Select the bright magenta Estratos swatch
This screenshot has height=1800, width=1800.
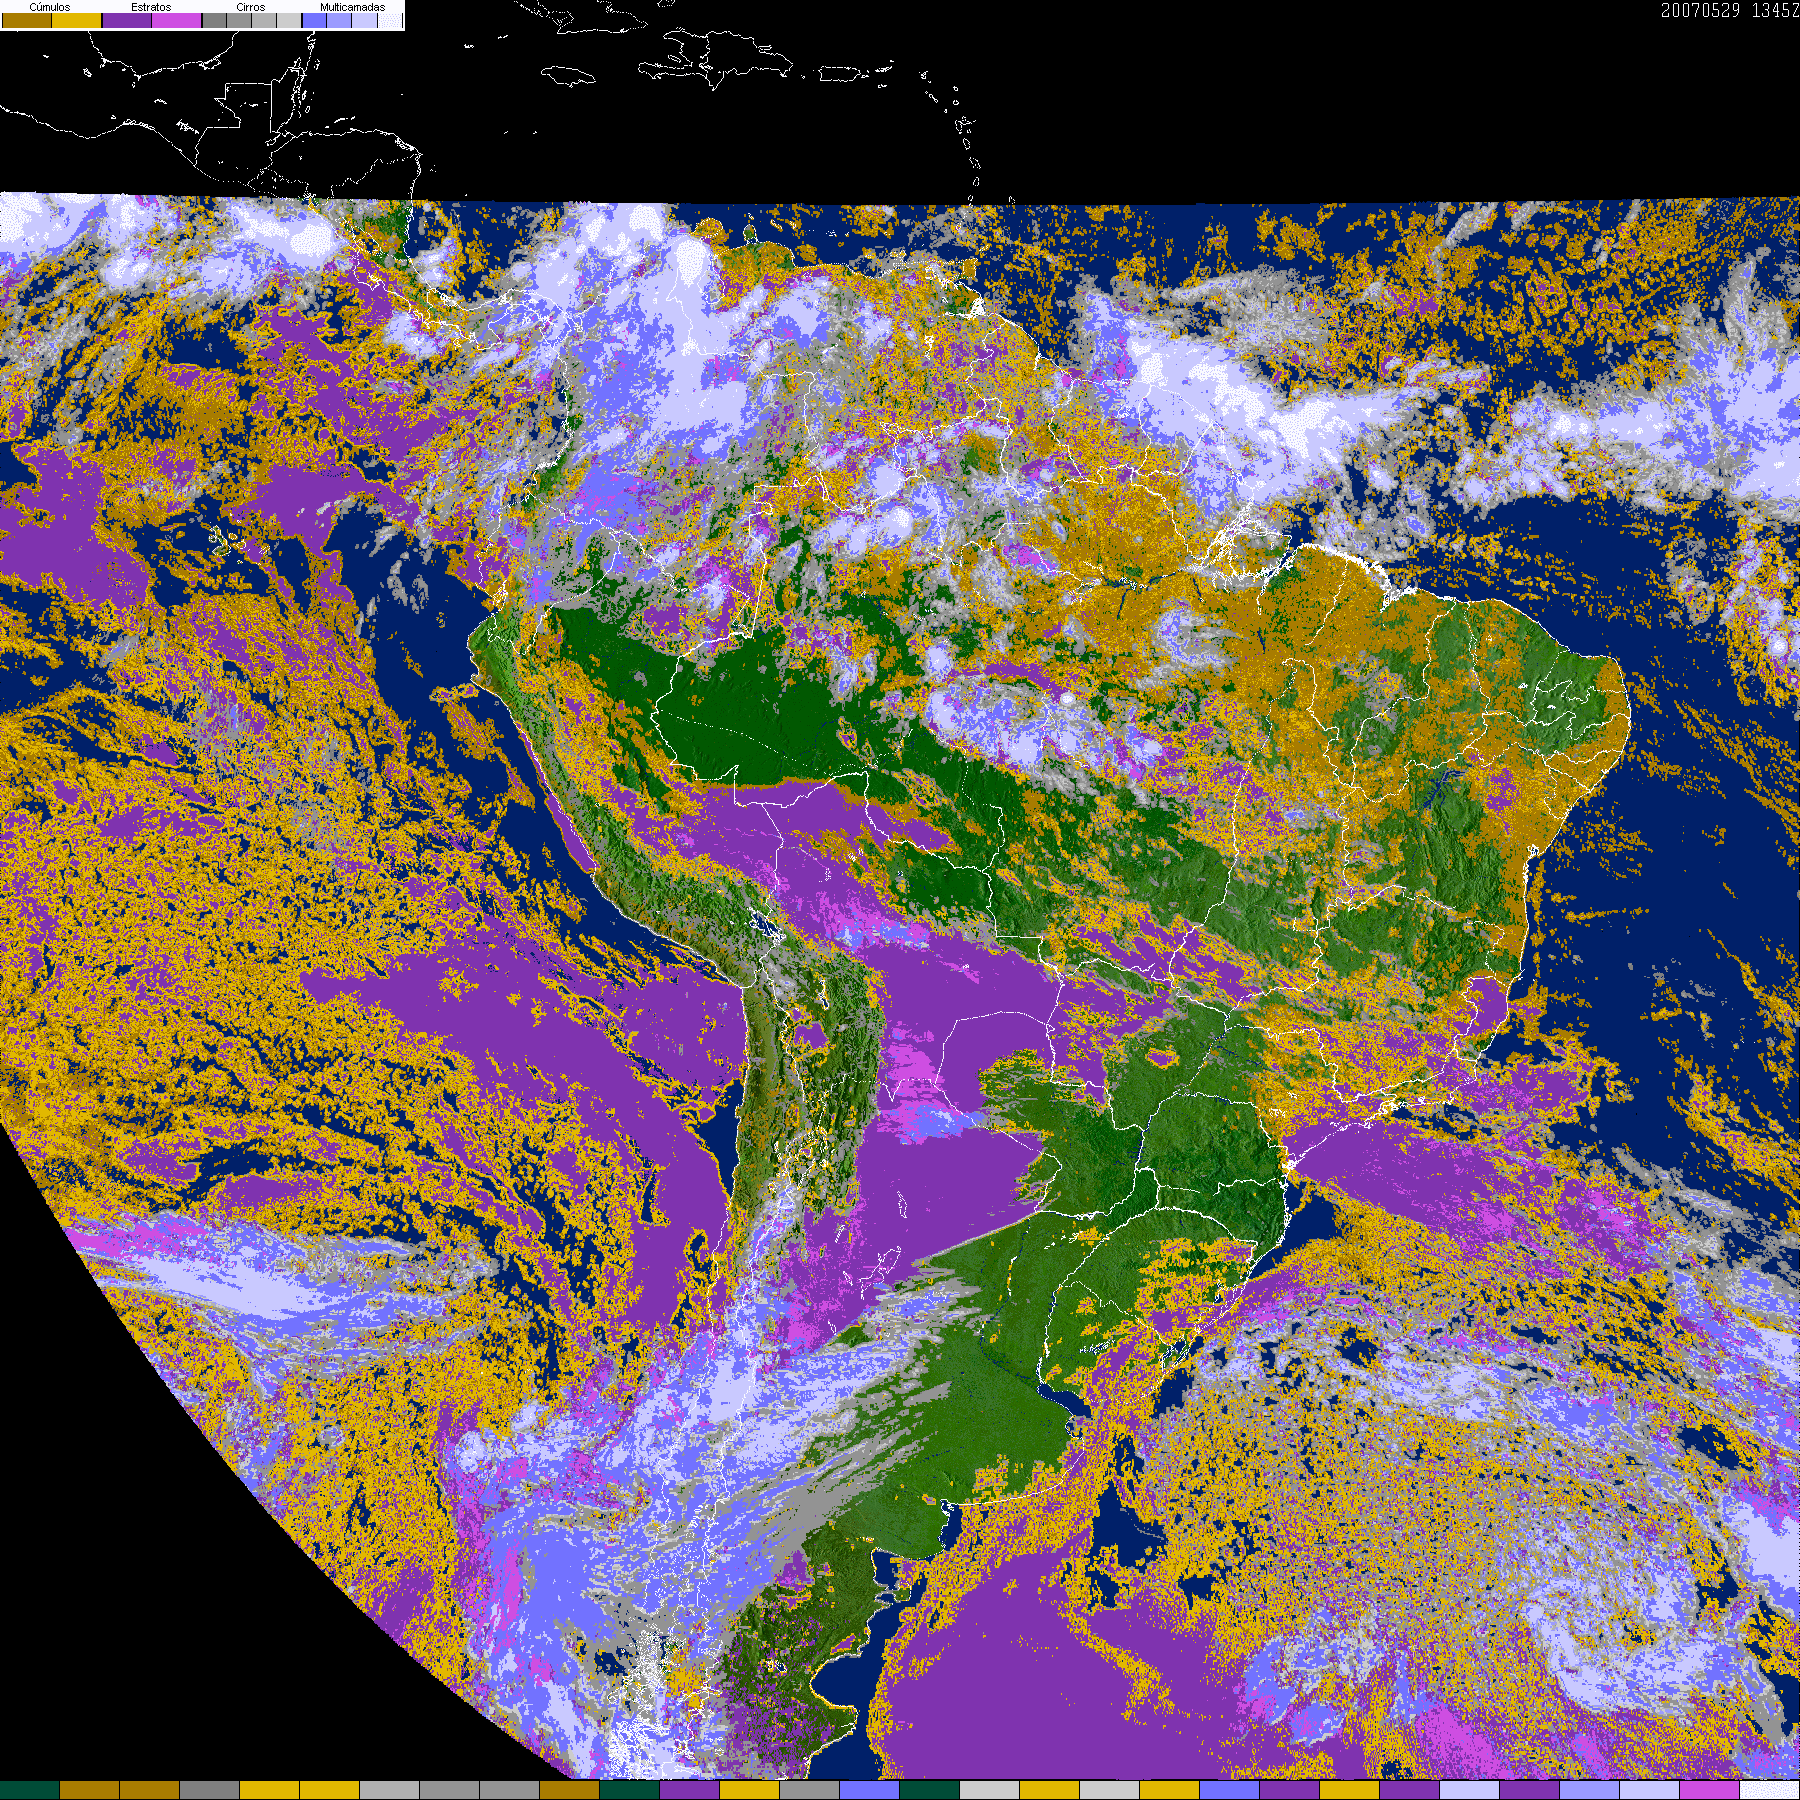tap(177, 20)
